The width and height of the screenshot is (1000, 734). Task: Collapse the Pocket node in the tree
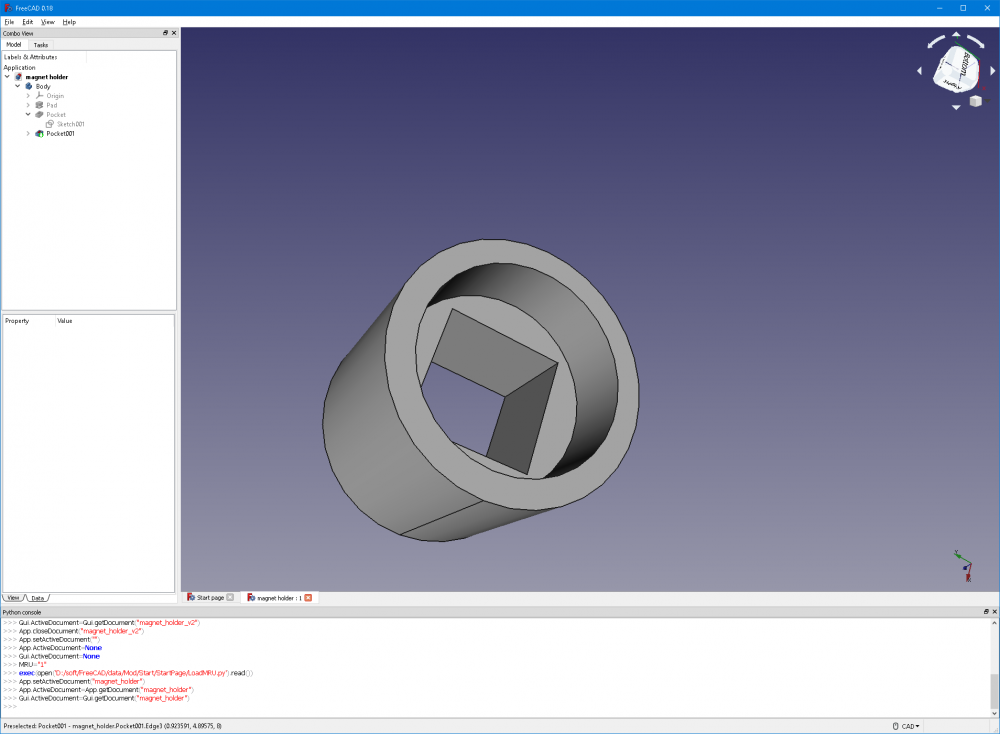click(28, 114)
